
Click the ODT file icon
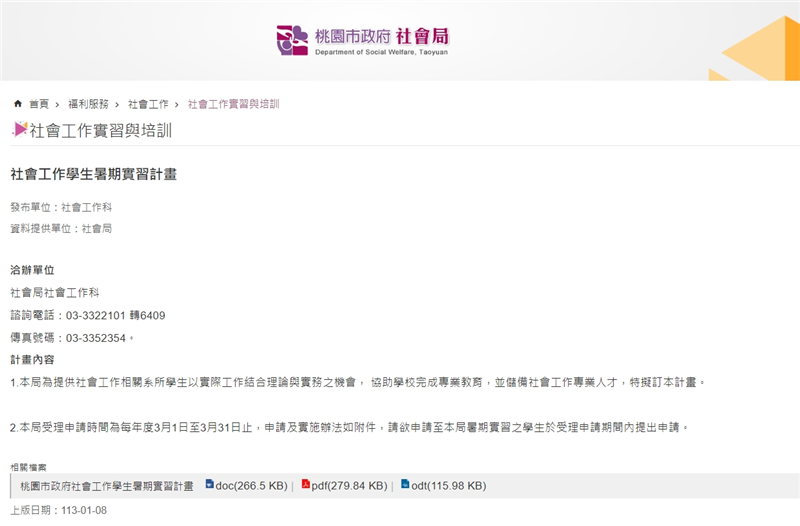click(x=405, y=484)
